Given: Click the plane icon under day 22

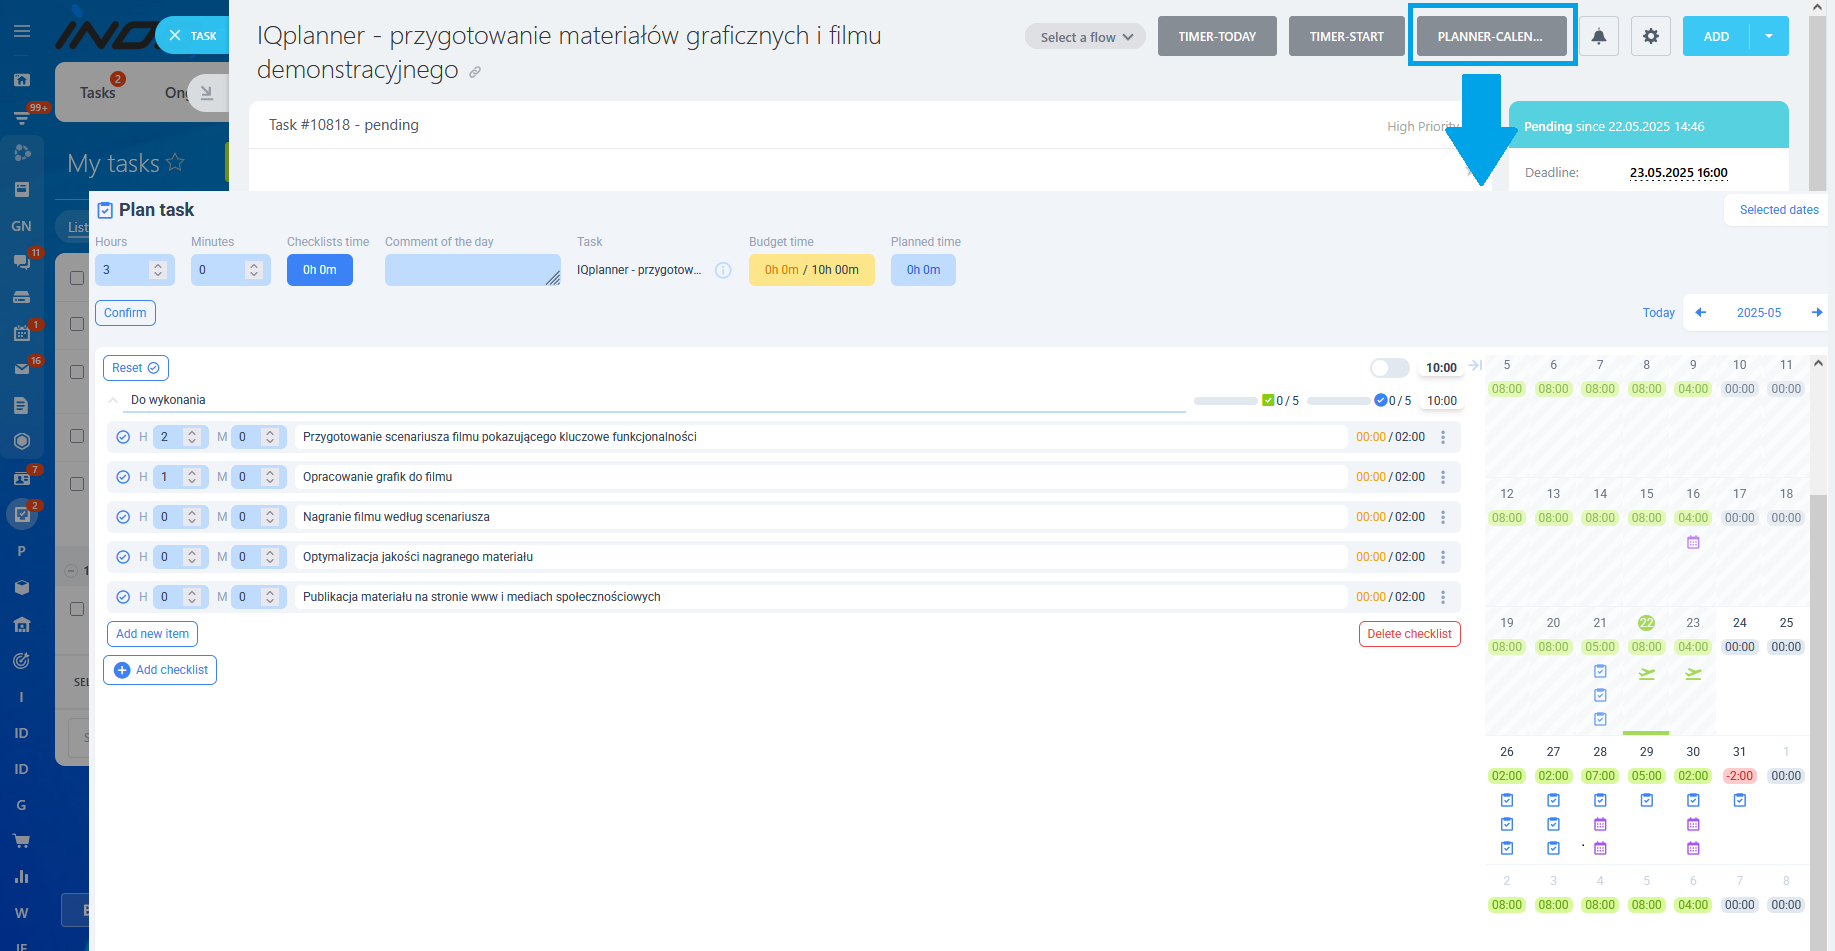Looking at the screenshot, I should [1647, 674].
